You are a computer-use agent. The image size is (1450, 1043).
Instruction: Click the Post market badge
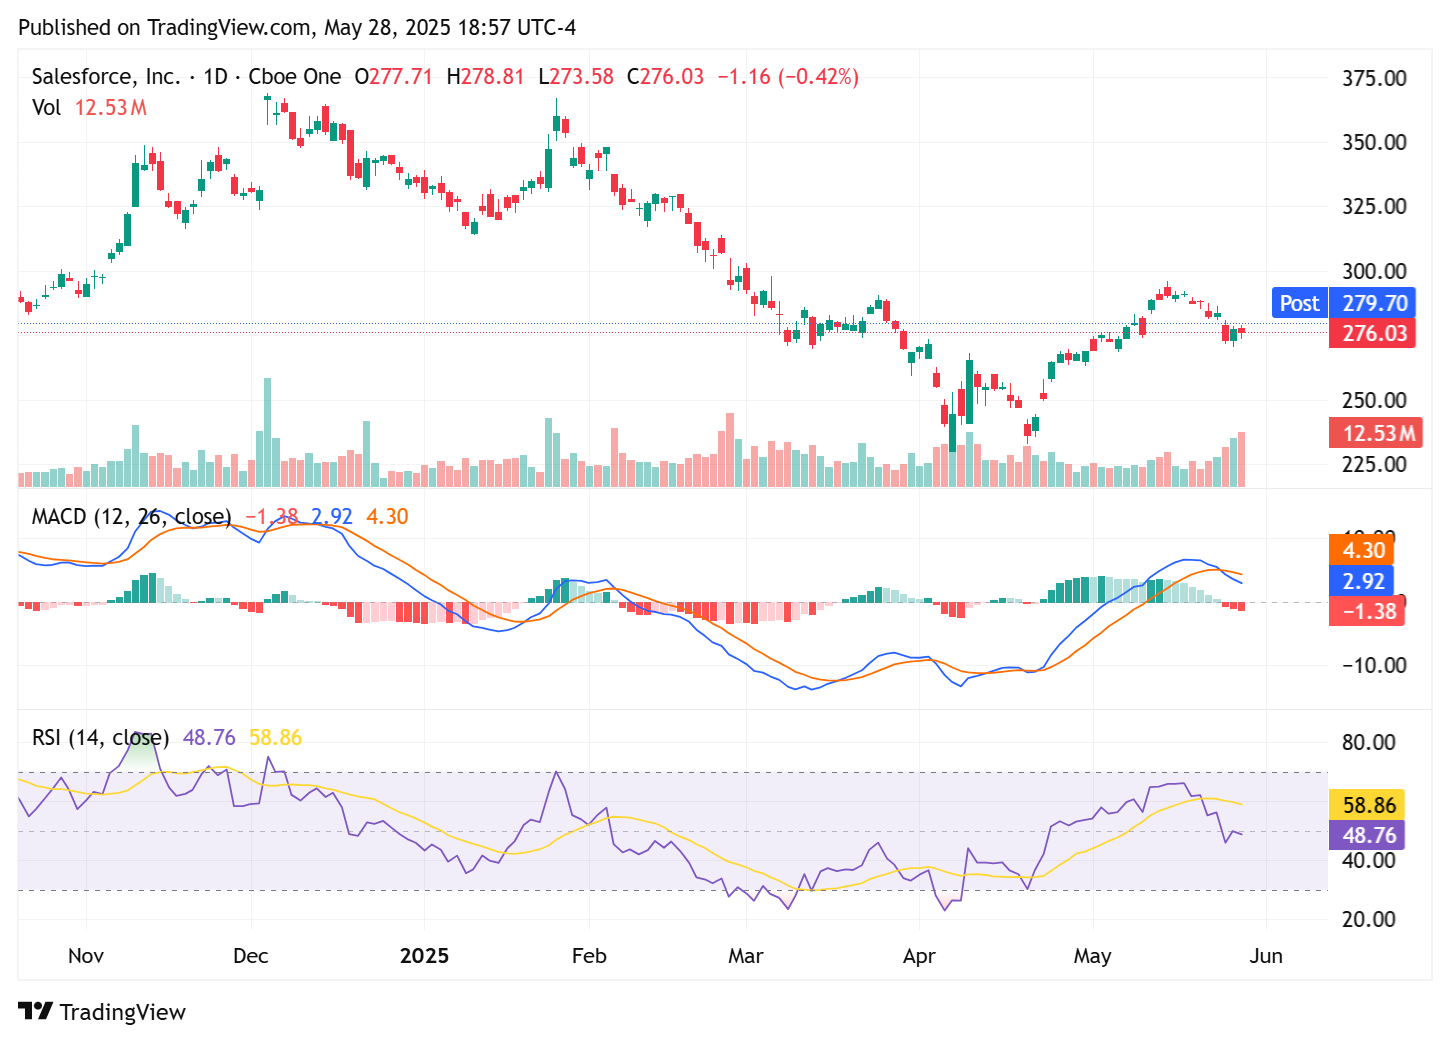point(1299,302)
